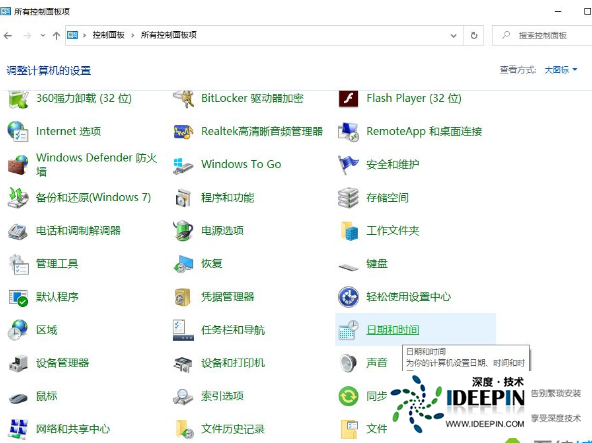Go forward with the forward arrow
Screen dimensions: 592x443
27,36
